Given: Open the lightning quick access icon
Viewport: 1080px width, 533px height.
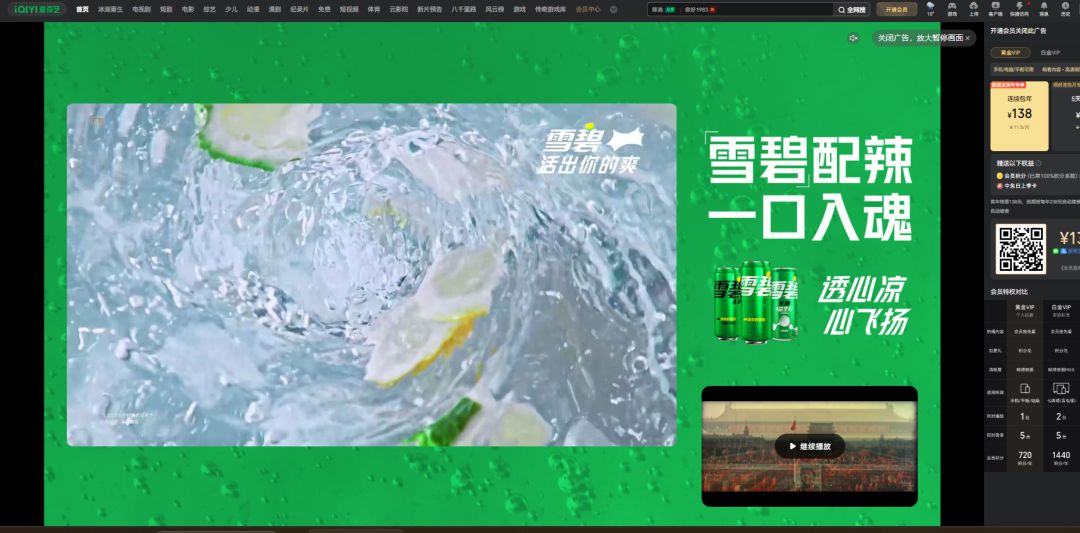Looking at the screenshot, I should [1019, 8].
